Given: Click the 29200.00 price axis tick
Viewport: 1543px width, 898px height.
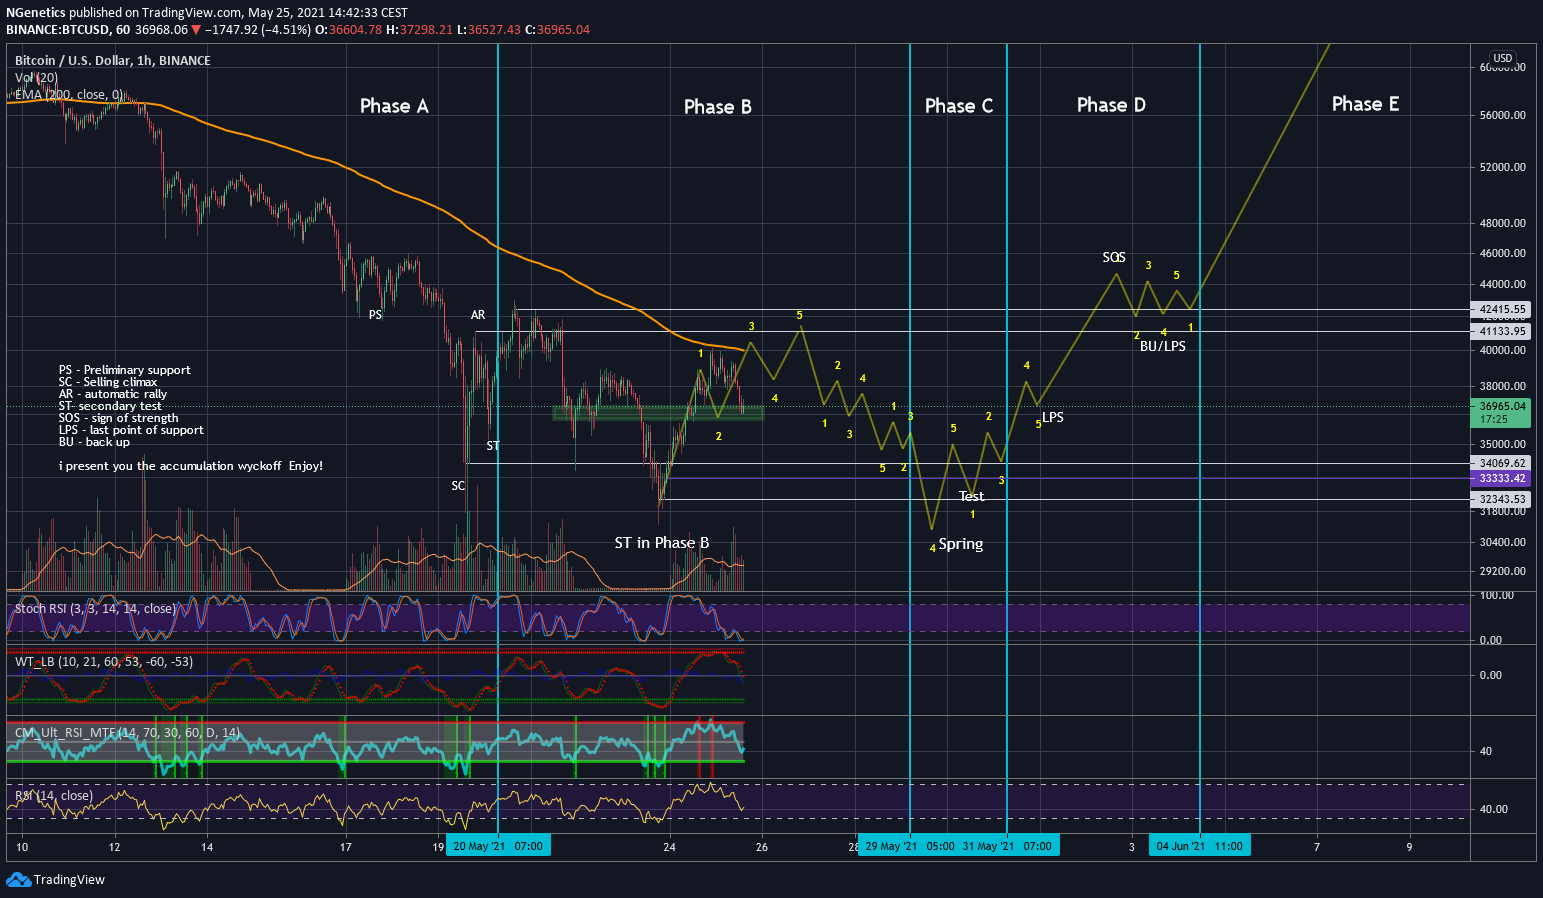Looking at the screenshot, I should pyautogui.click(x=1503, y=571).
